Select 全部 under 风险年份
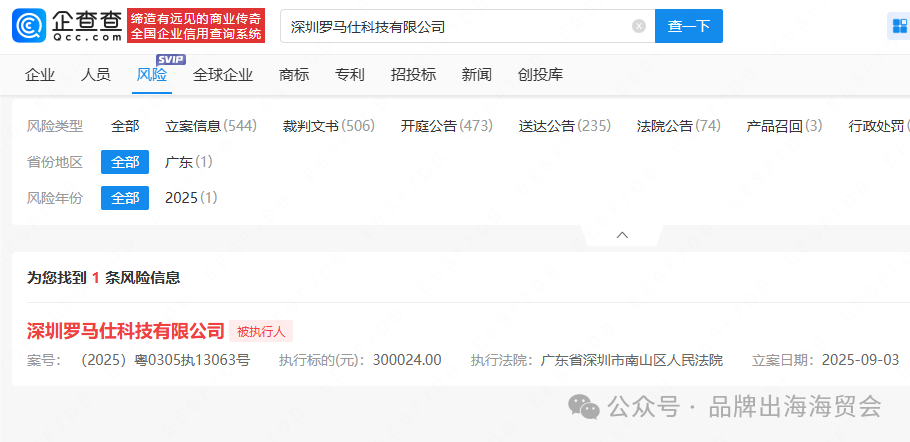Viewport: 910px width, 442px height. (125, 198)
